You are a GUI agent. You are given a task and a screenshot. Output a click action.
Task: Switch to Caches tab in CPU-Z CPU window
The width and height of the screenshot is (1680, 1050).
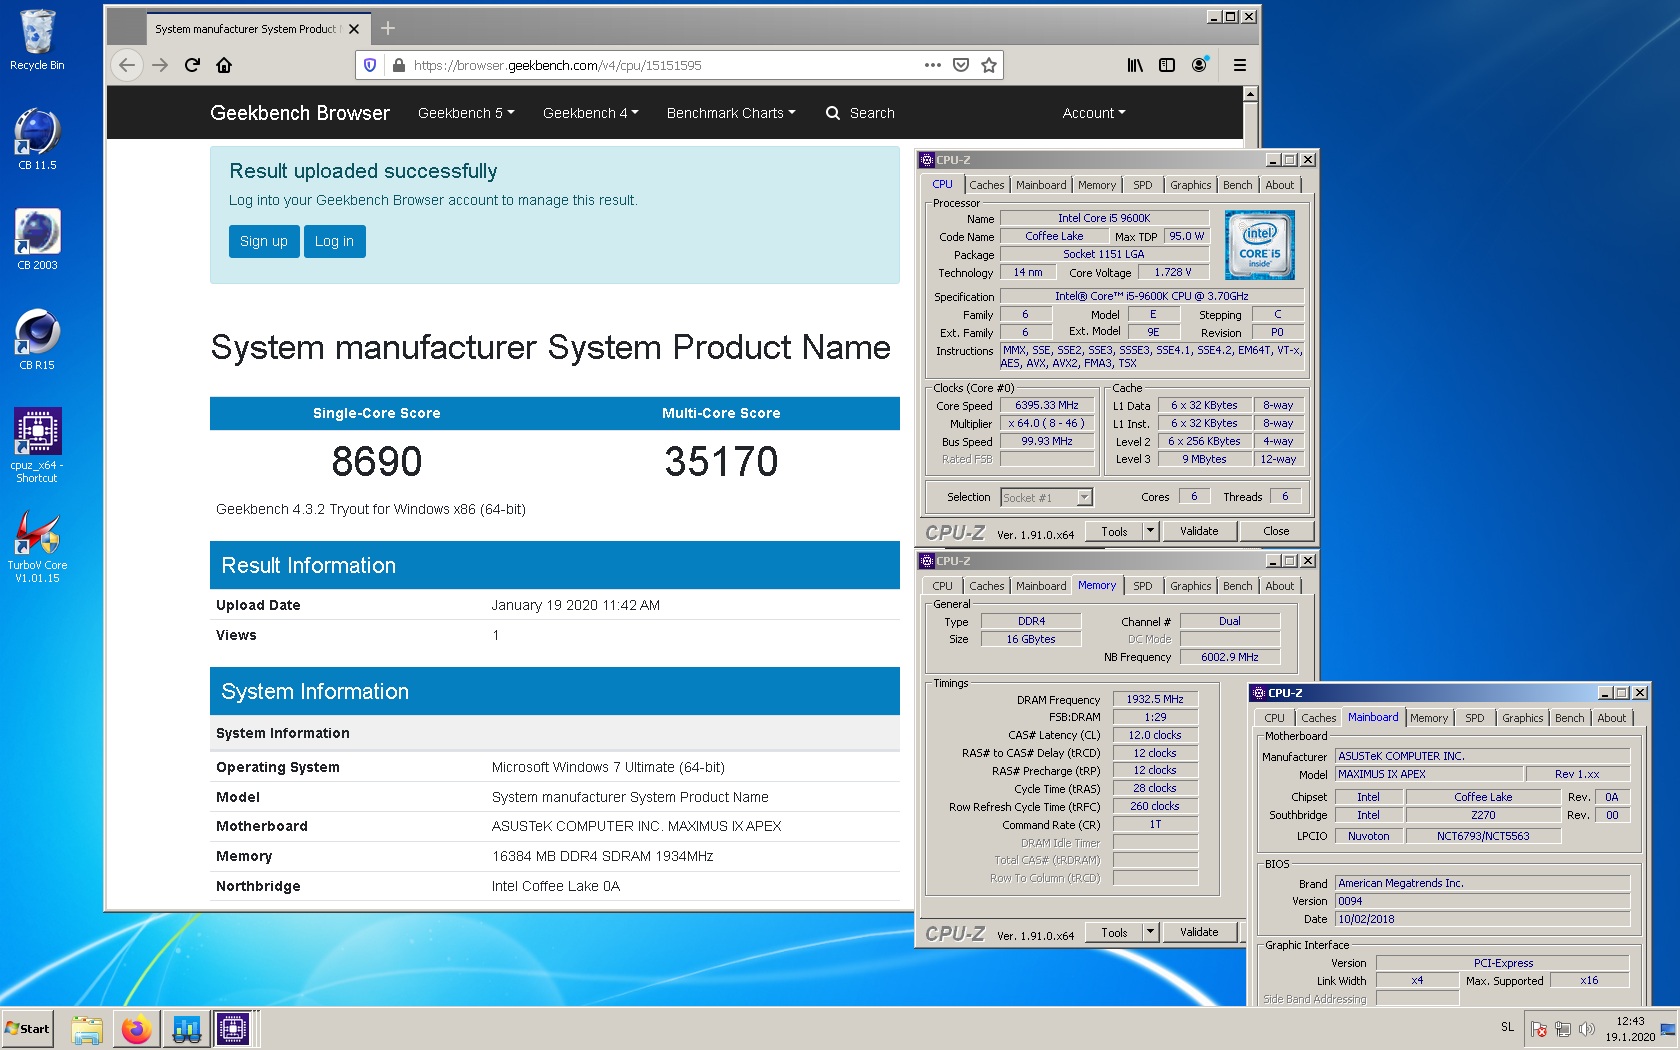[986, 185]
